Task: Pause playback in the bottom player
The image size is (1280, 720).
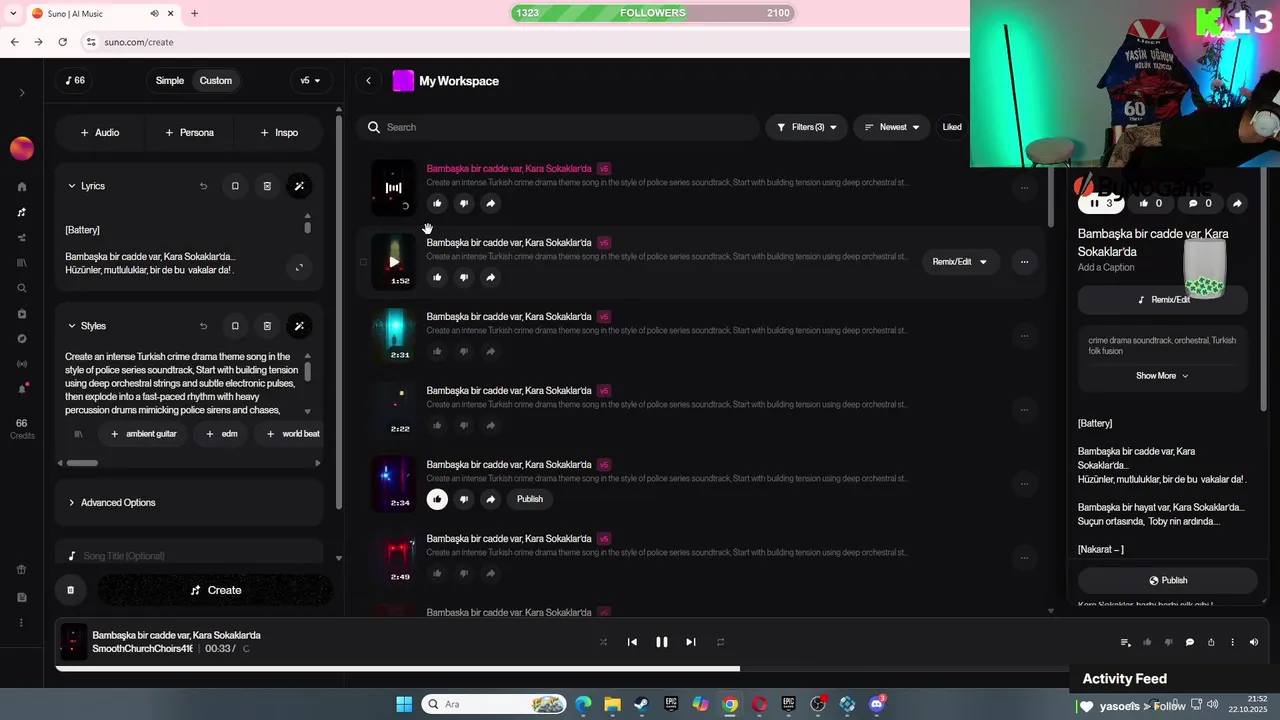Action: click(x=661, y=642)
